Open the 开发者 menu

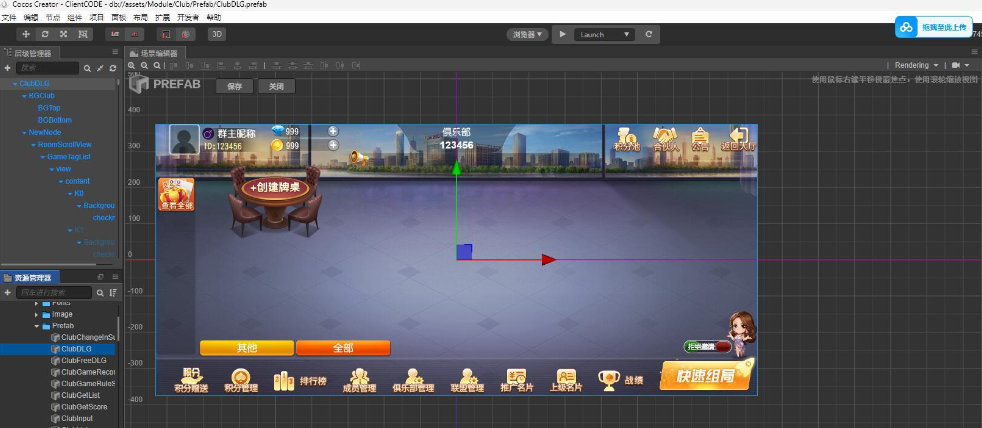click(186, 18)
